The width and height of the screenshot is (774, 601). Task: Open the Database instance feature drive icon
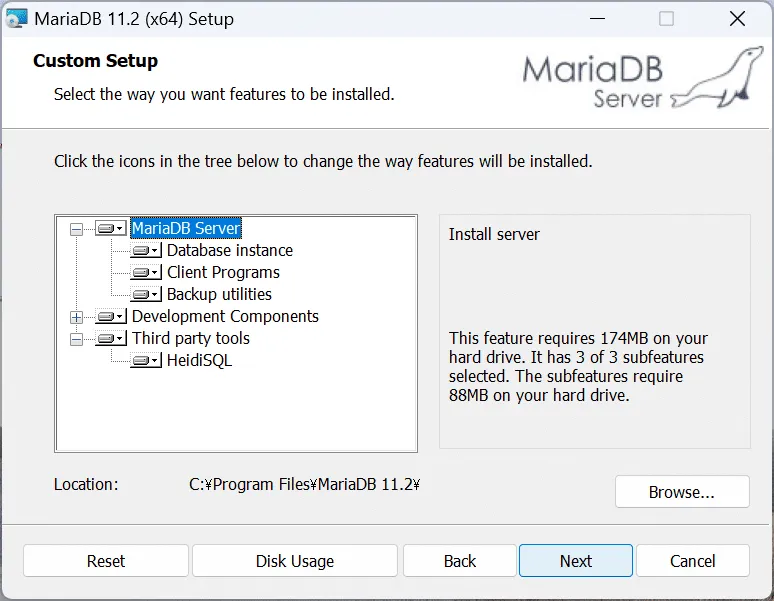pyautogui.click(x=146, y=250)
